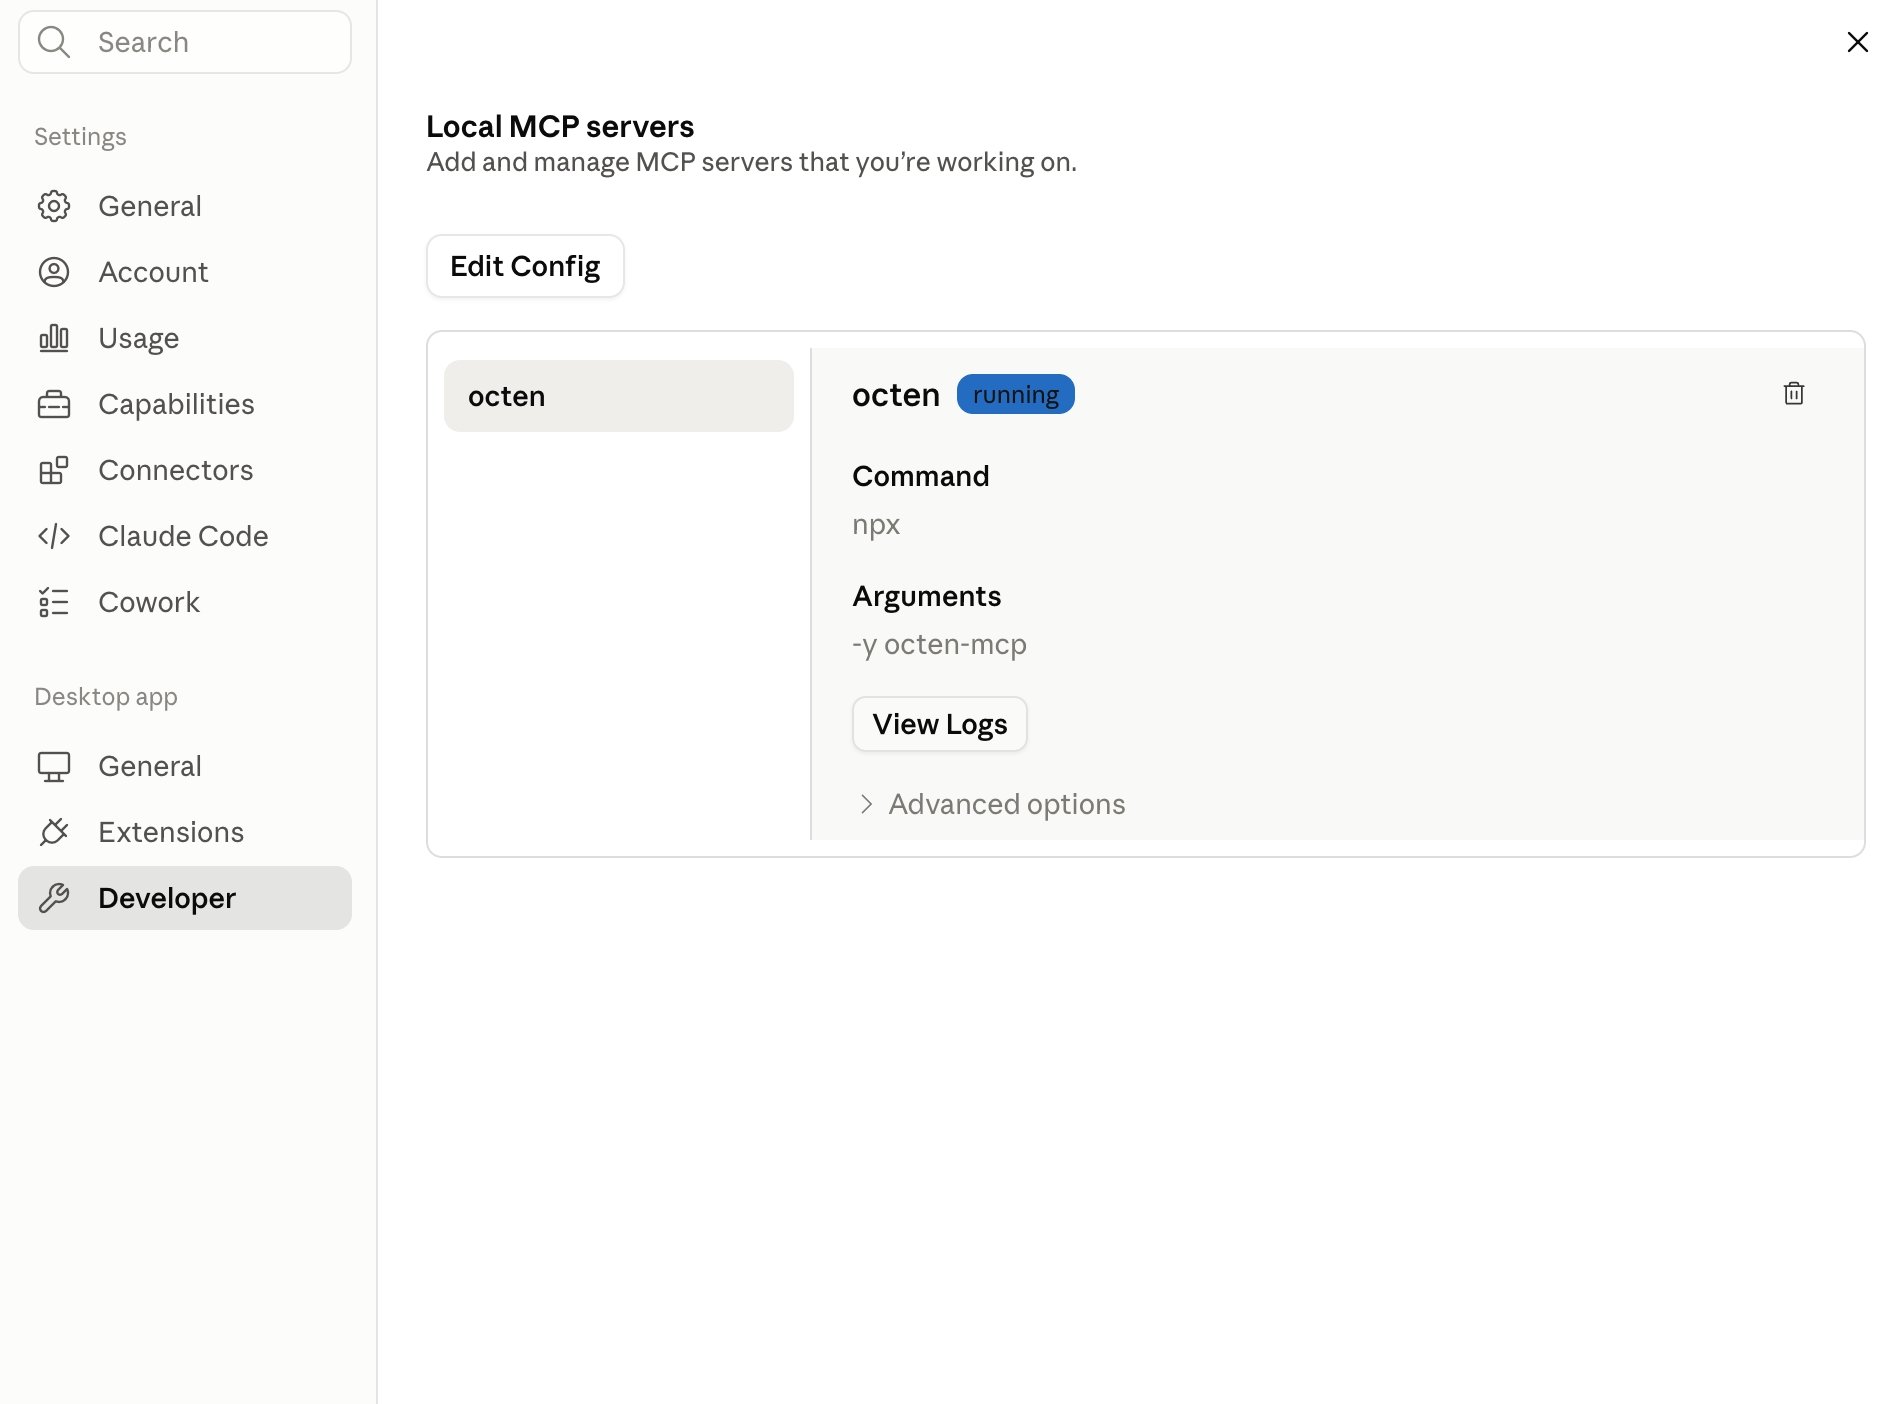Screen dimensions: 1894x1404
Task: Open the Account settings page
Action: [185, 272]
